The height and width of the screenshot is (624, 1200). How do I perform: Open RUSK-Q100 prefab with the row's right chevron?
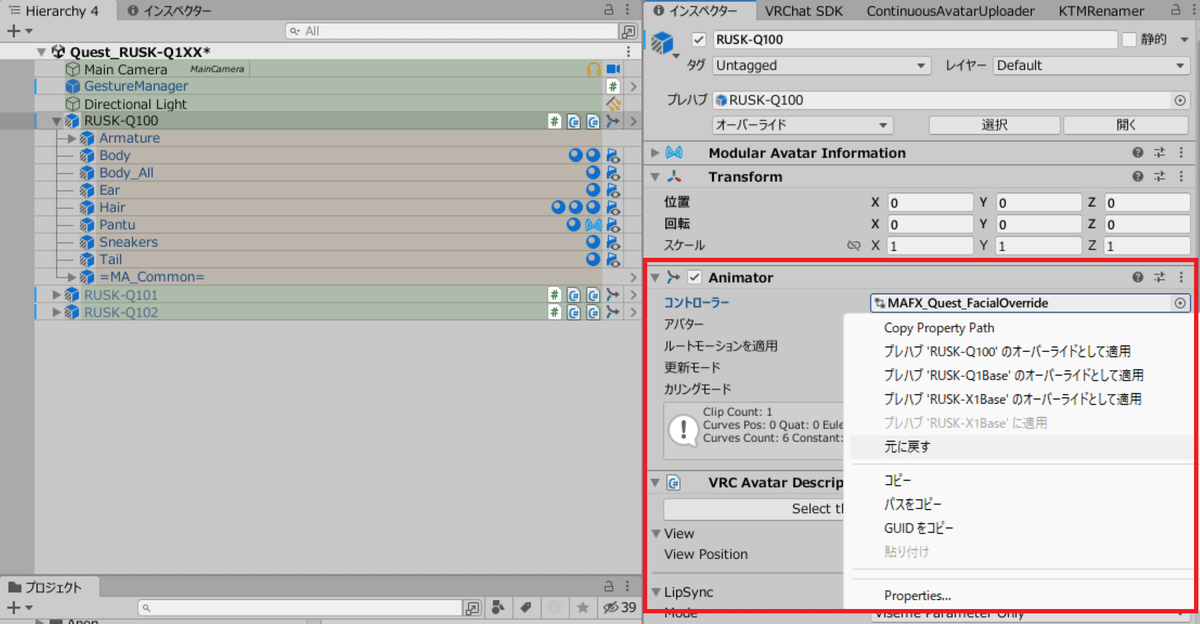(633, 121)
